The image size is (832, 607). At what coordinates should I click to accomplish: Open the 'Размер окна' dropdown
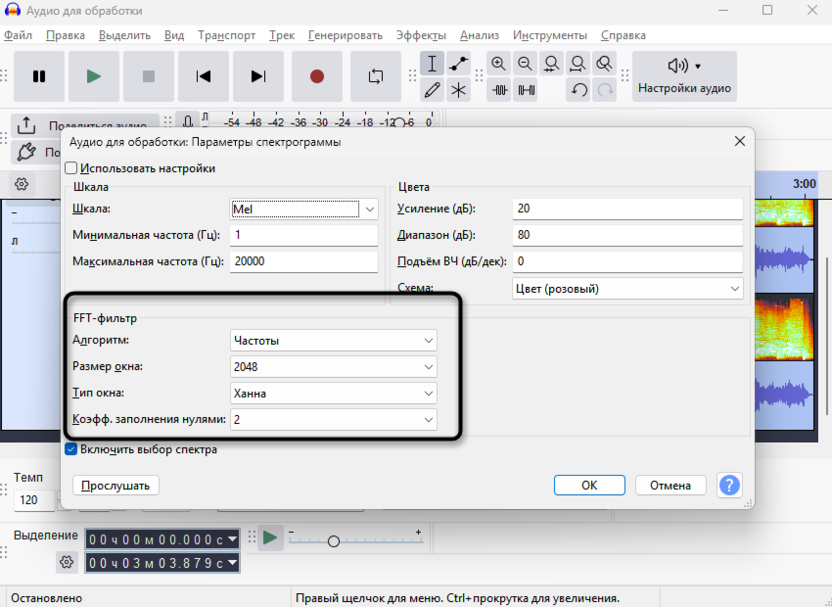click(x=333, y=367)
